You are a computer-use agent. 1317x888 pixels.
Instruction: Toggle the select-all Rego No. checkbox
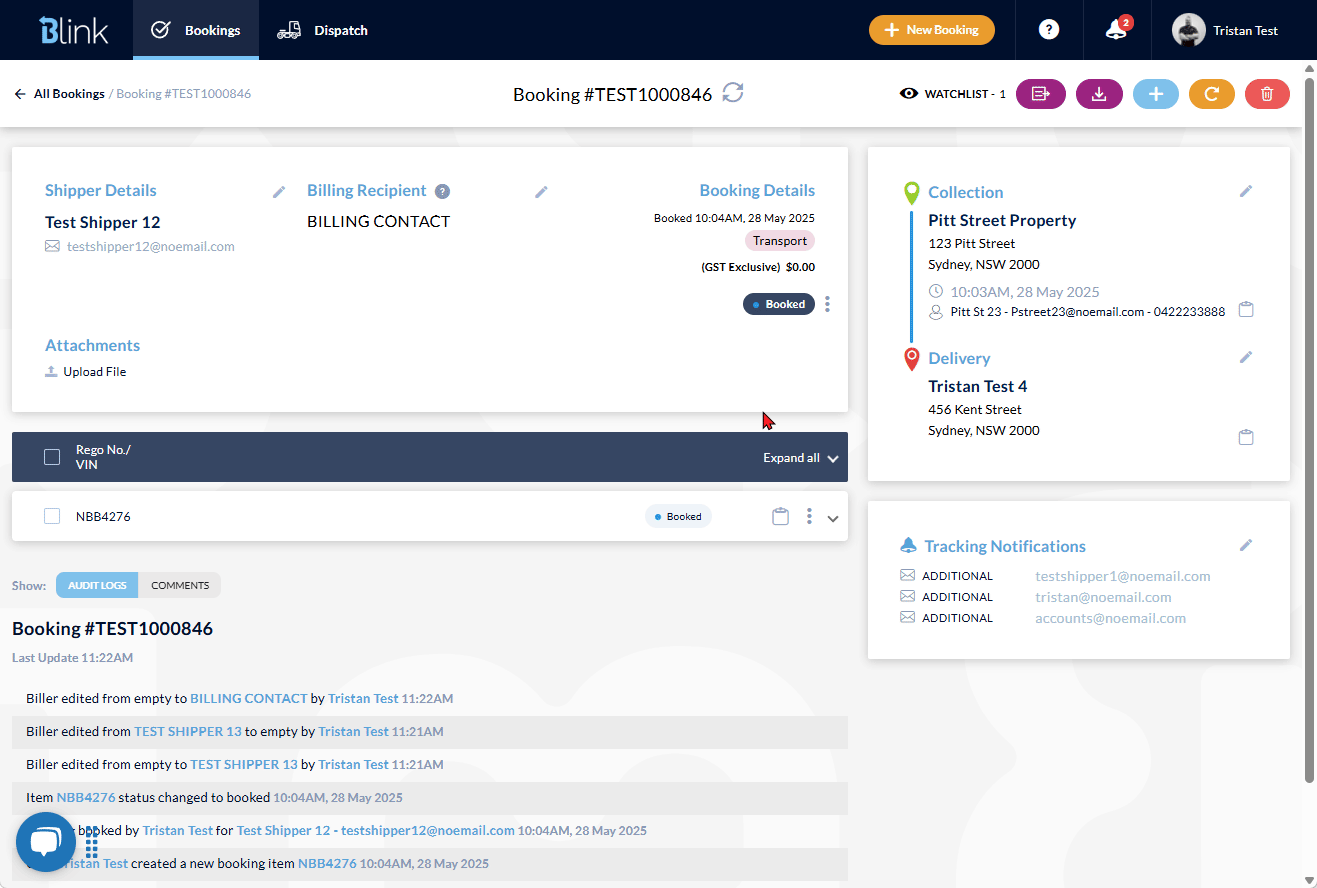tap(52, 457)
